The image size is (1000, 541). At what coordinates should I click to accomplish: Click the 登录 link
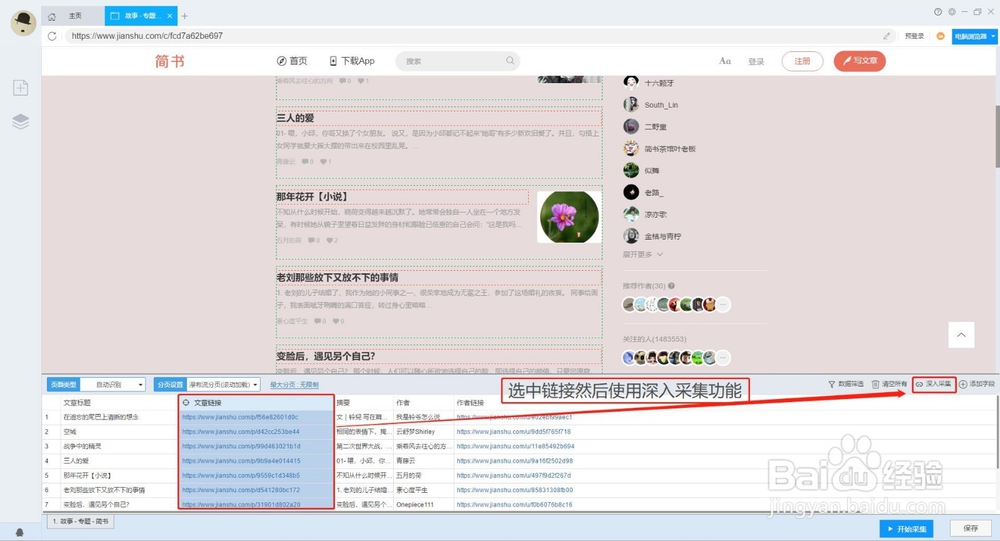click(756, 61)
